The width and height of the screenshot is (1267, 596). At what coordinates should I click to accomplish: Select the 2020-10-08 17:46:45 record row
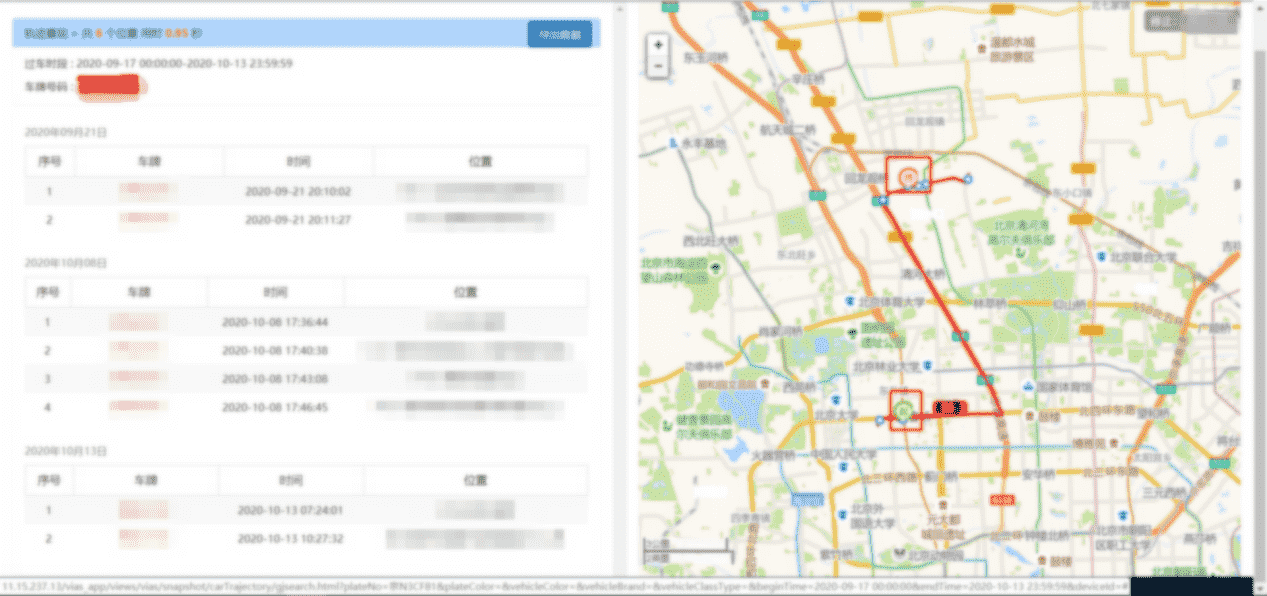coord(275,408)
